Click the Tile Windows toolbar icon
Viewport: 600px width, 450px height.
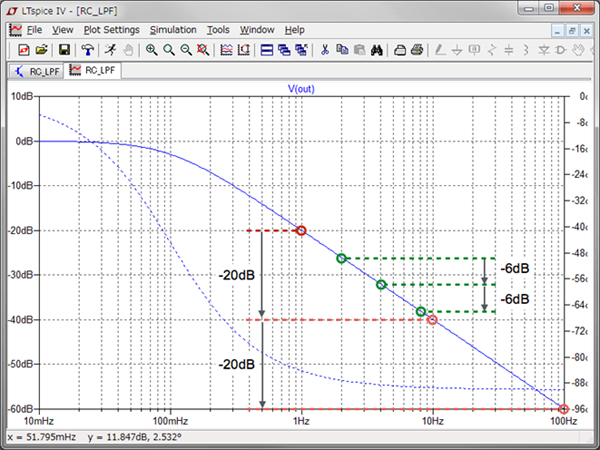[x=267, y=49]
